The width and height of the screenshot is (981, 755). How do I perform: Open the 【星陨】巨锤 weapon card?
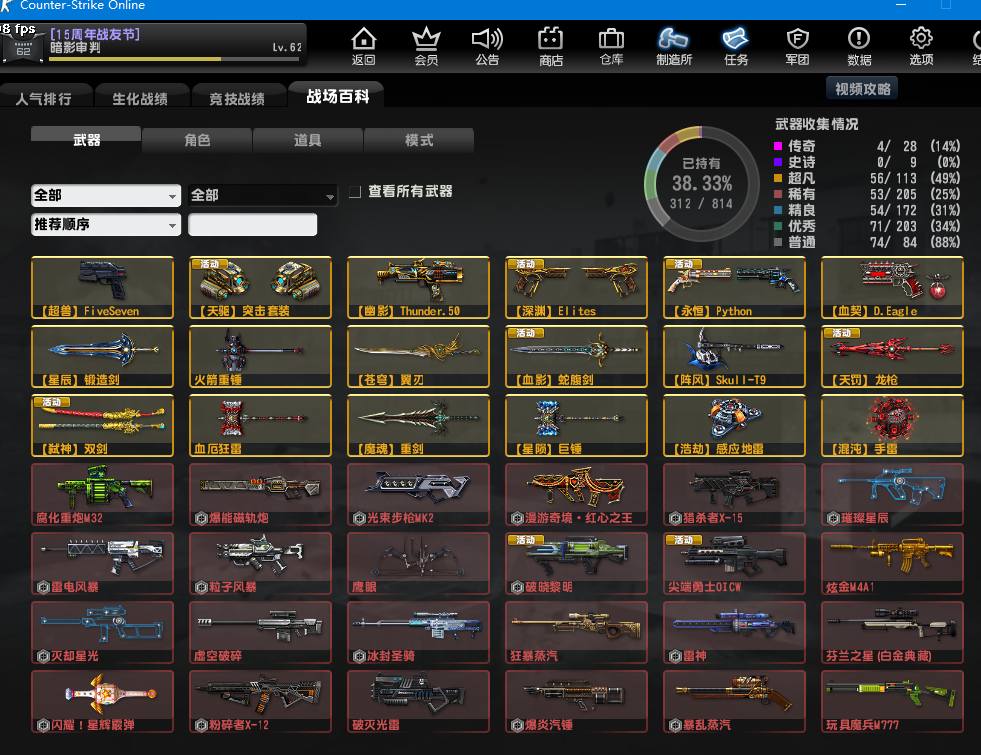point(576,425)
